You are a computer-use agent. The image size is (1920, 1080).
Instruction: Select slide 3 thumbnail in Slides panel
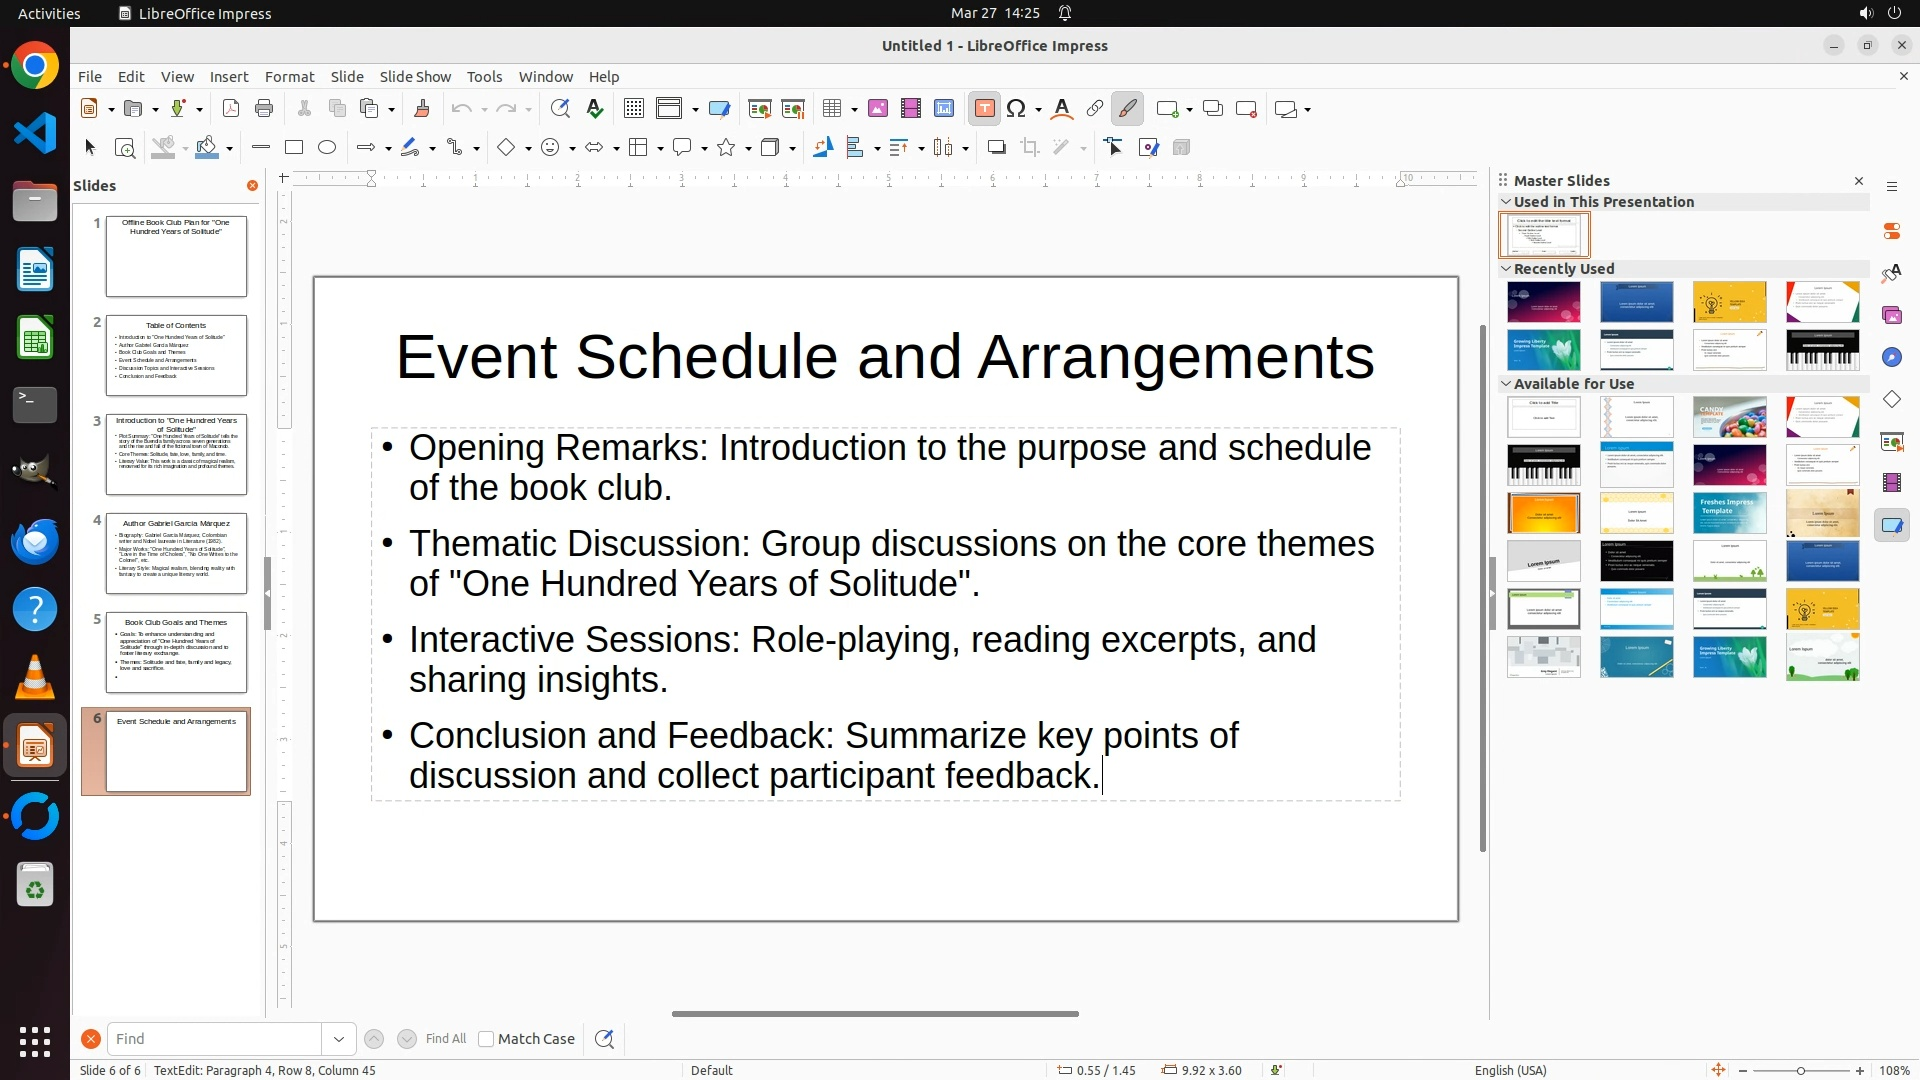(x=176, y=454)
